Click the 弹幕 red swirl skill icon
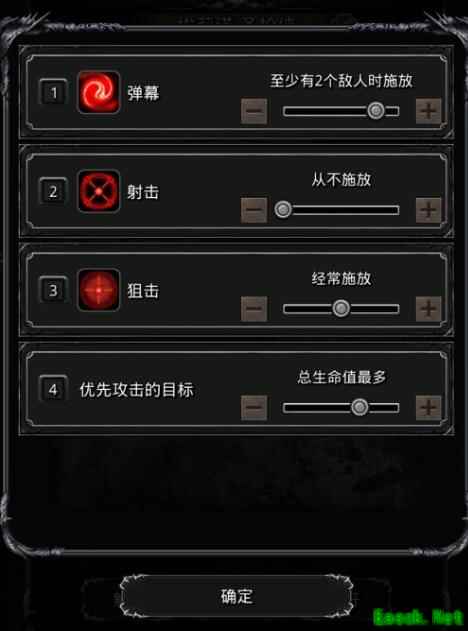 tap(99, 92)
